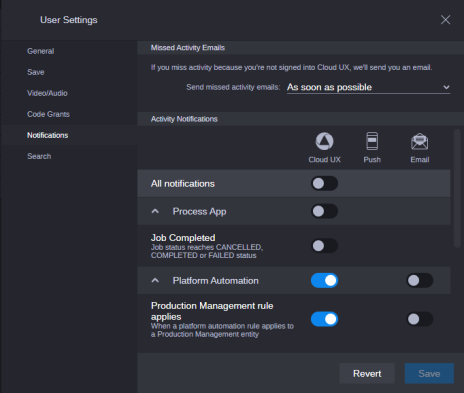This screenshot has width=464, height=393.
Task: Switch to Video/Audio settings
Action: (x=47, y=93)
